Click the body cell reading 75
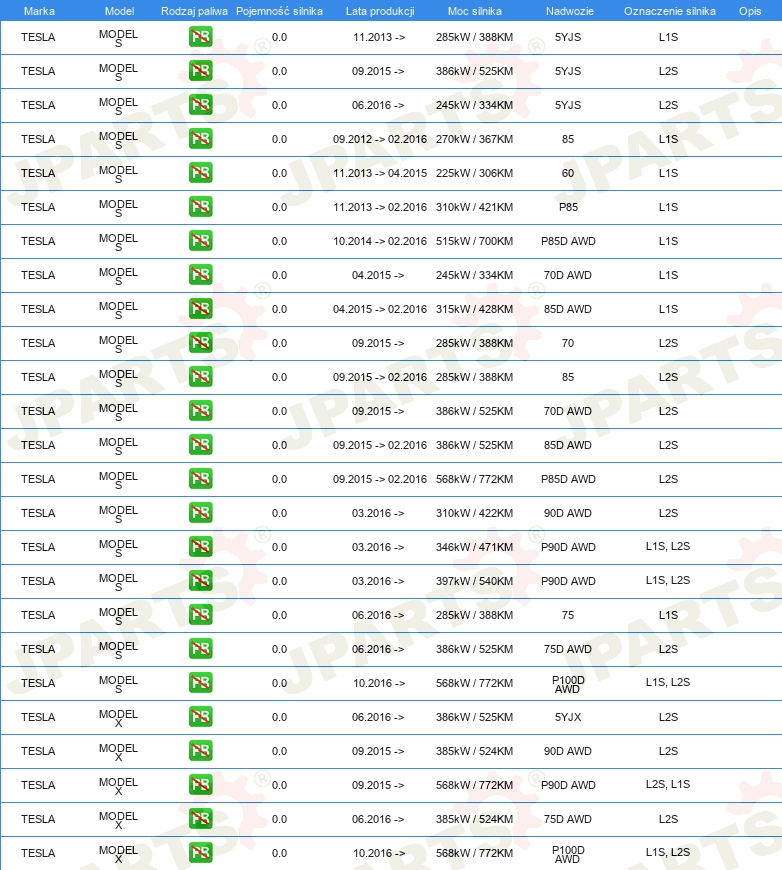782x870 pixels. point(568,615)
